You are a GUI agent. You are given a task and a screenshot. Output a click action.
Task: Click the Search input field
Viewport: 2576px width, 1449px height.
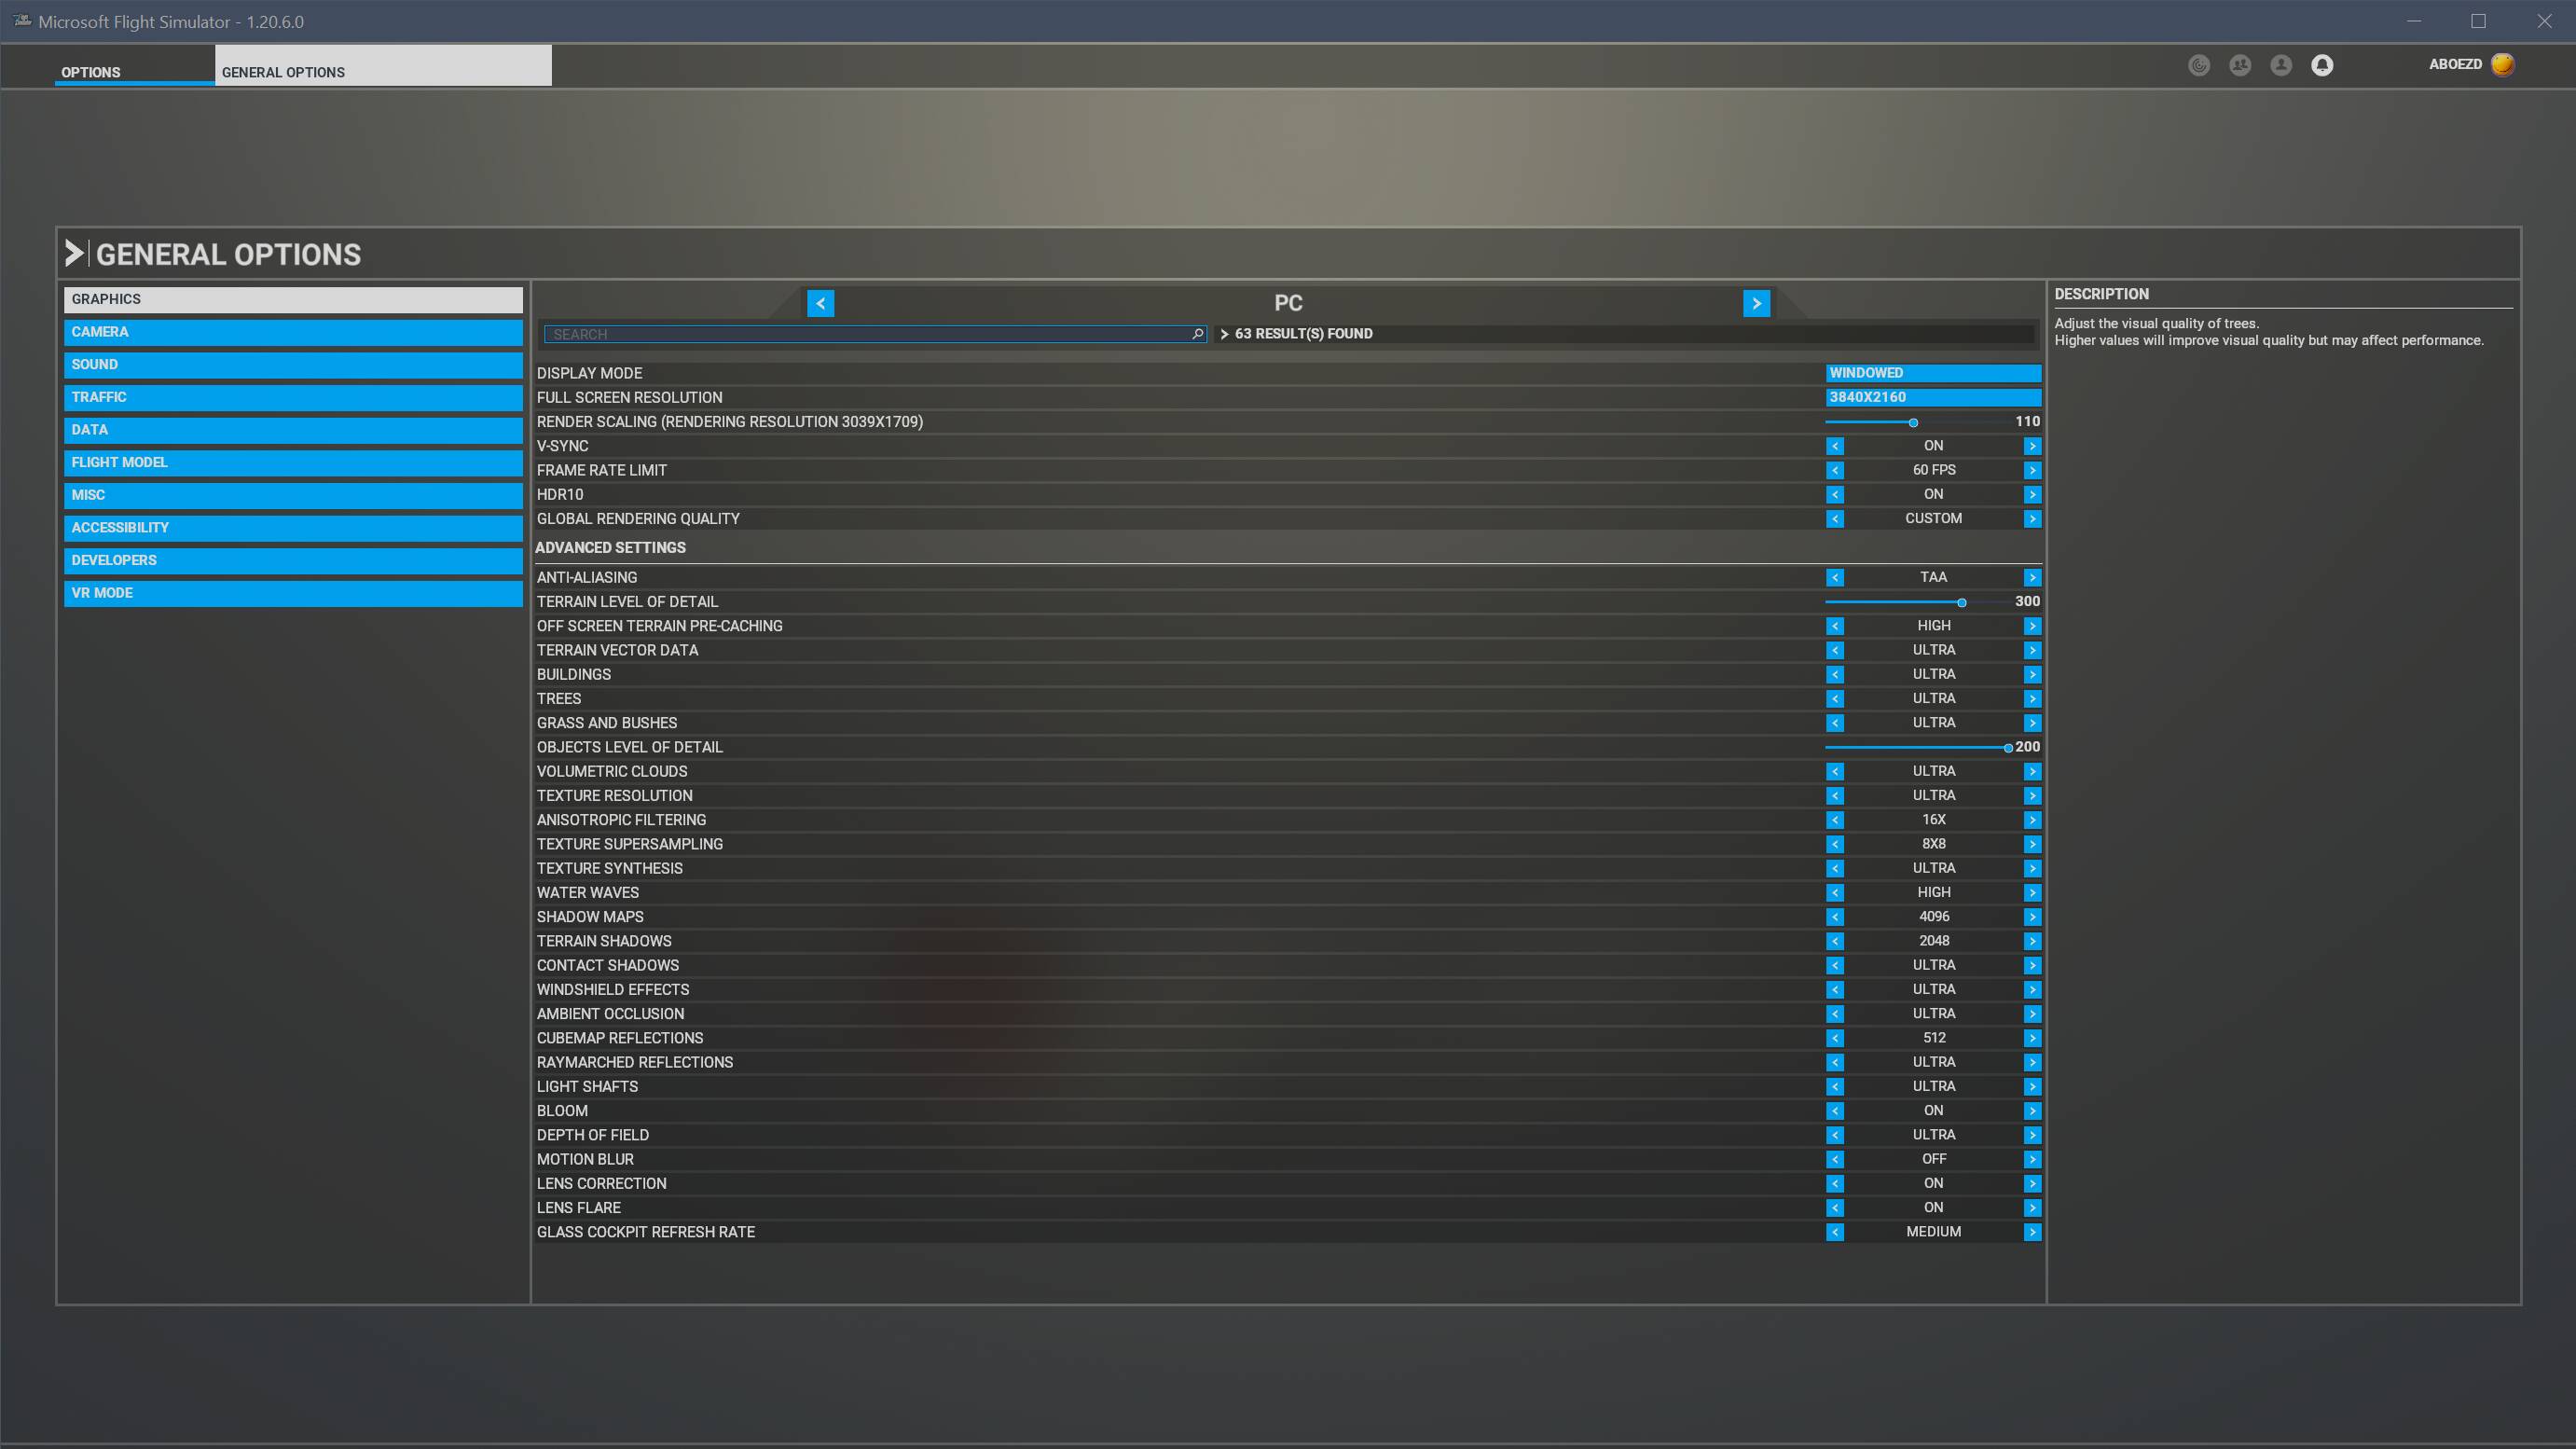click(x=868, y=334)
